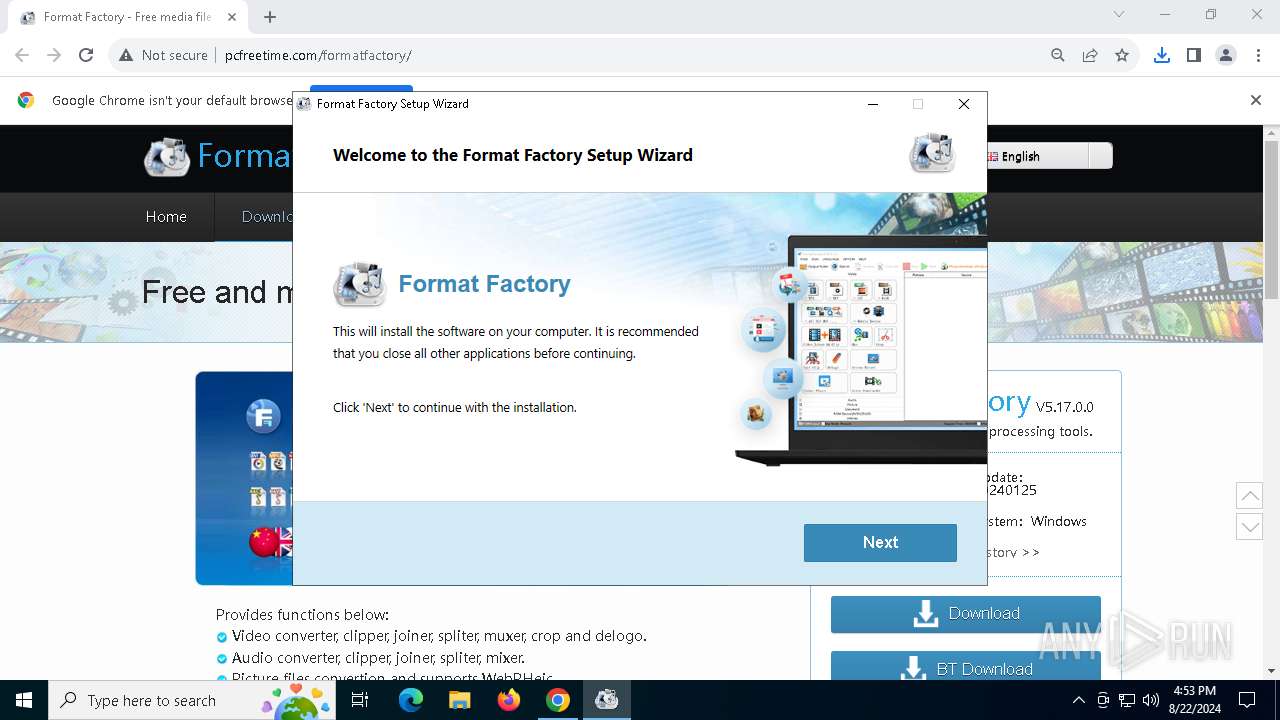This screenshot has height=720, width=1280.
Task: Launch Microsoft Edge from the taskbar
Action: (411, 700)
